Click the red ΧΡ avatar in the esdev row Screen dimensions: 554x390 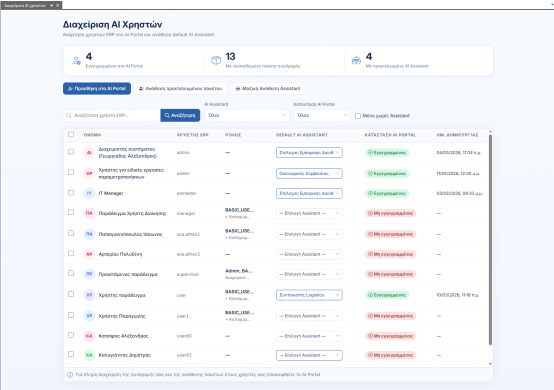[89, 173]
